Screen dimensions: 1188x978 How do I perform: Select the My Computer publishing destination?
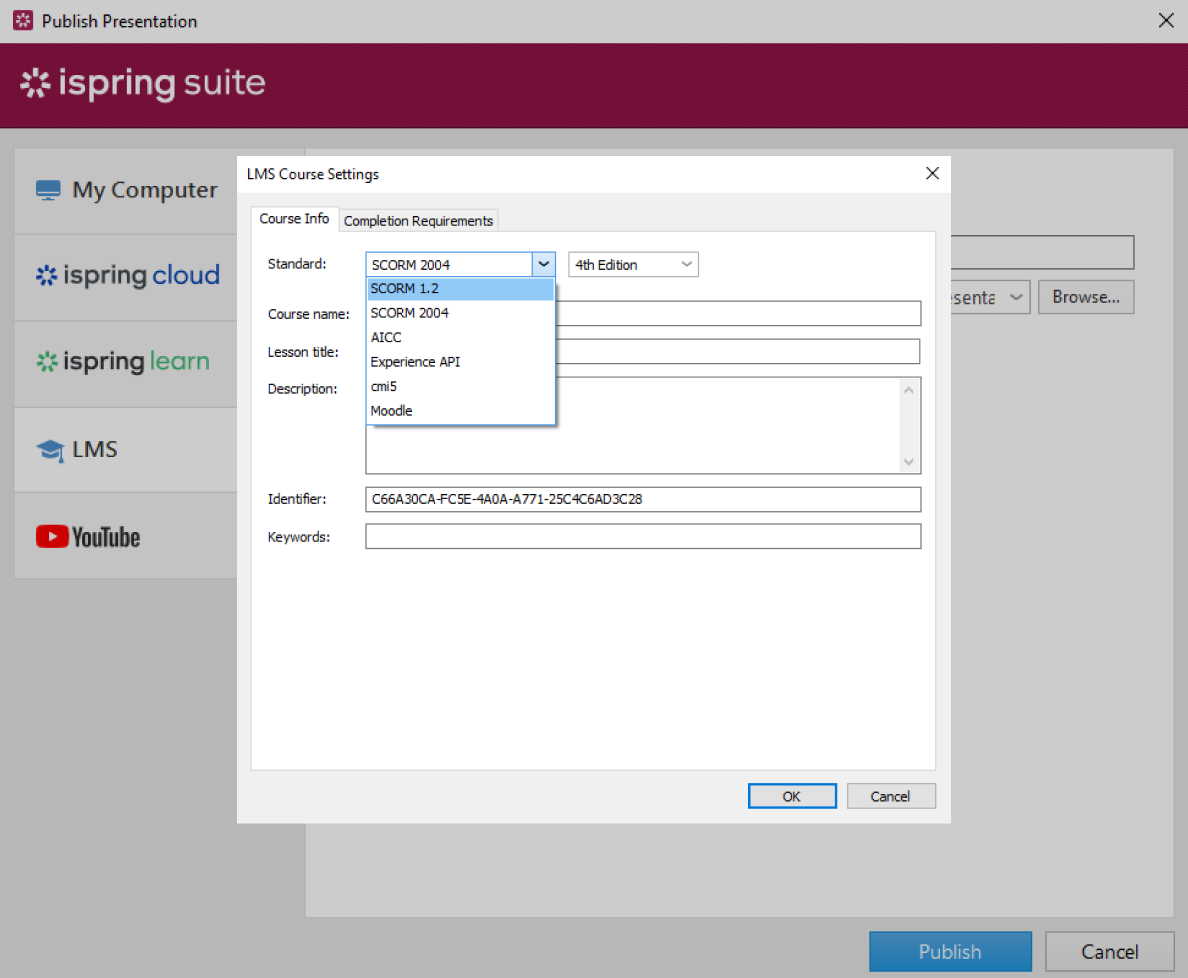[x=144, y=189]
